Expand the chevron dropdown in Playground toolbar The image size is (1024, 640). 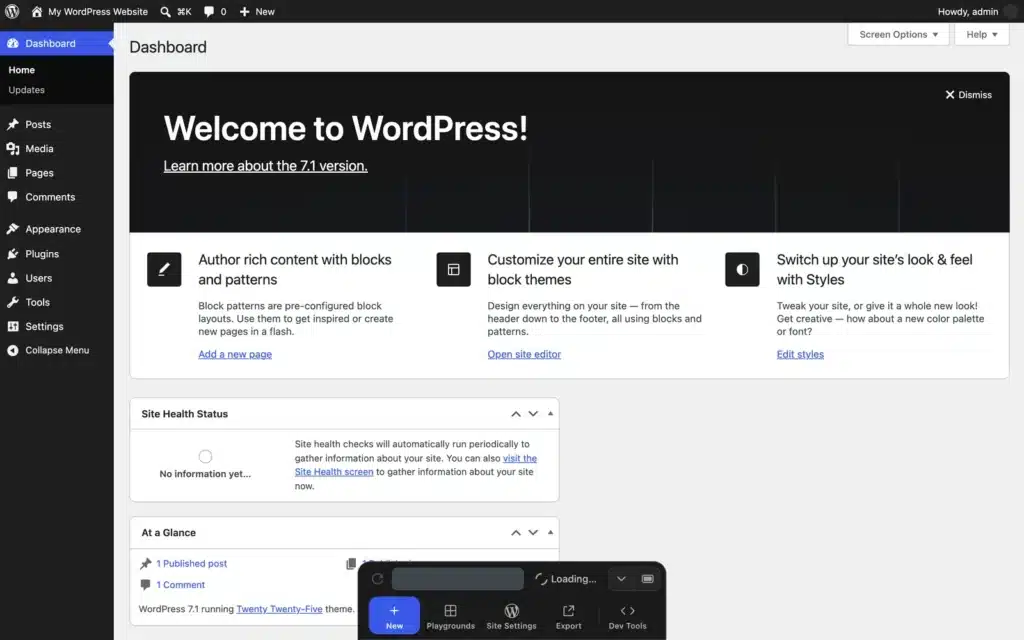pos(621,579)
